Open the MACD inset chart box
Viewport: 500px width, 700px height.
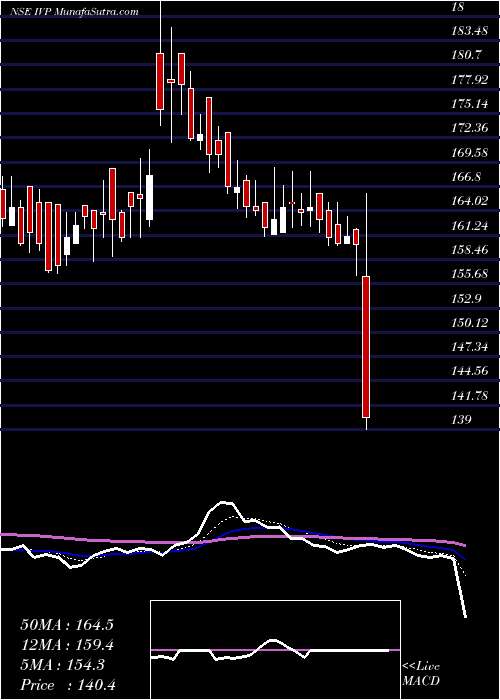275,650
